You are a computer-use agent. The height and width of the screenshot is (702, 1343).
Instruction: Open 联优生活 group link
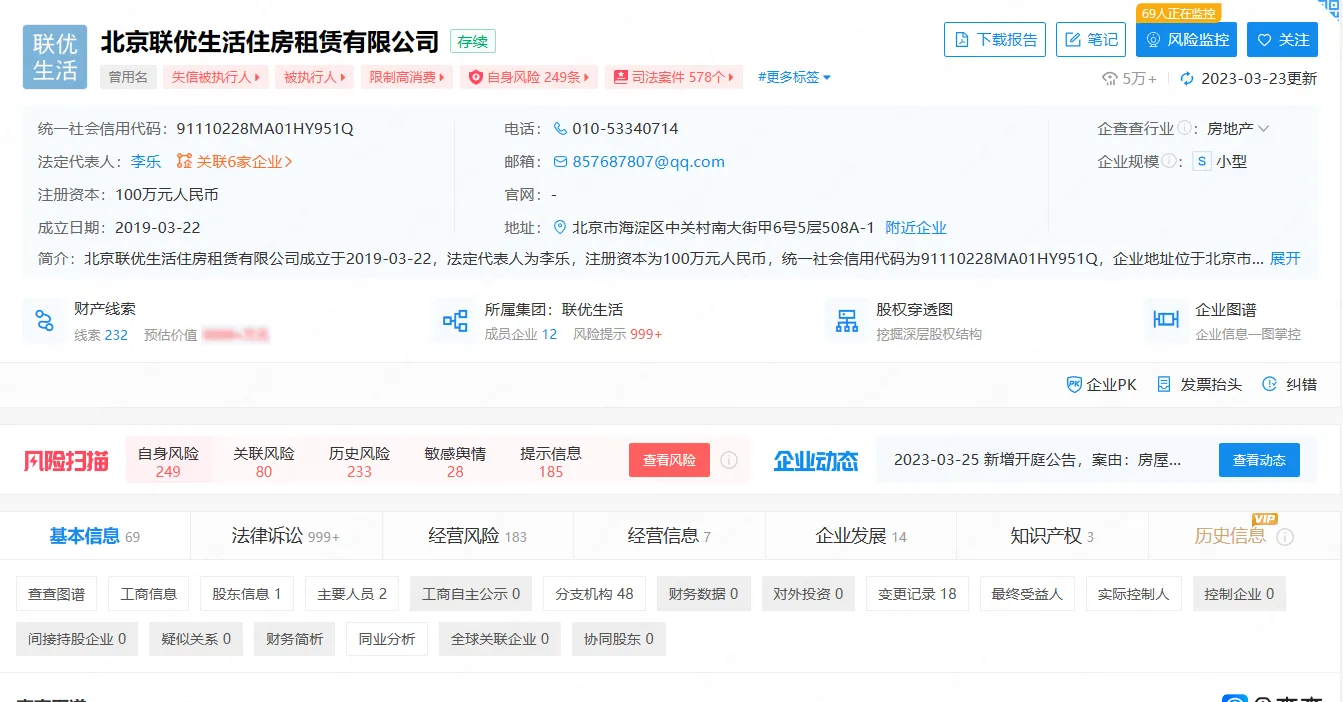pyautogui.click(x=592, y=309)
